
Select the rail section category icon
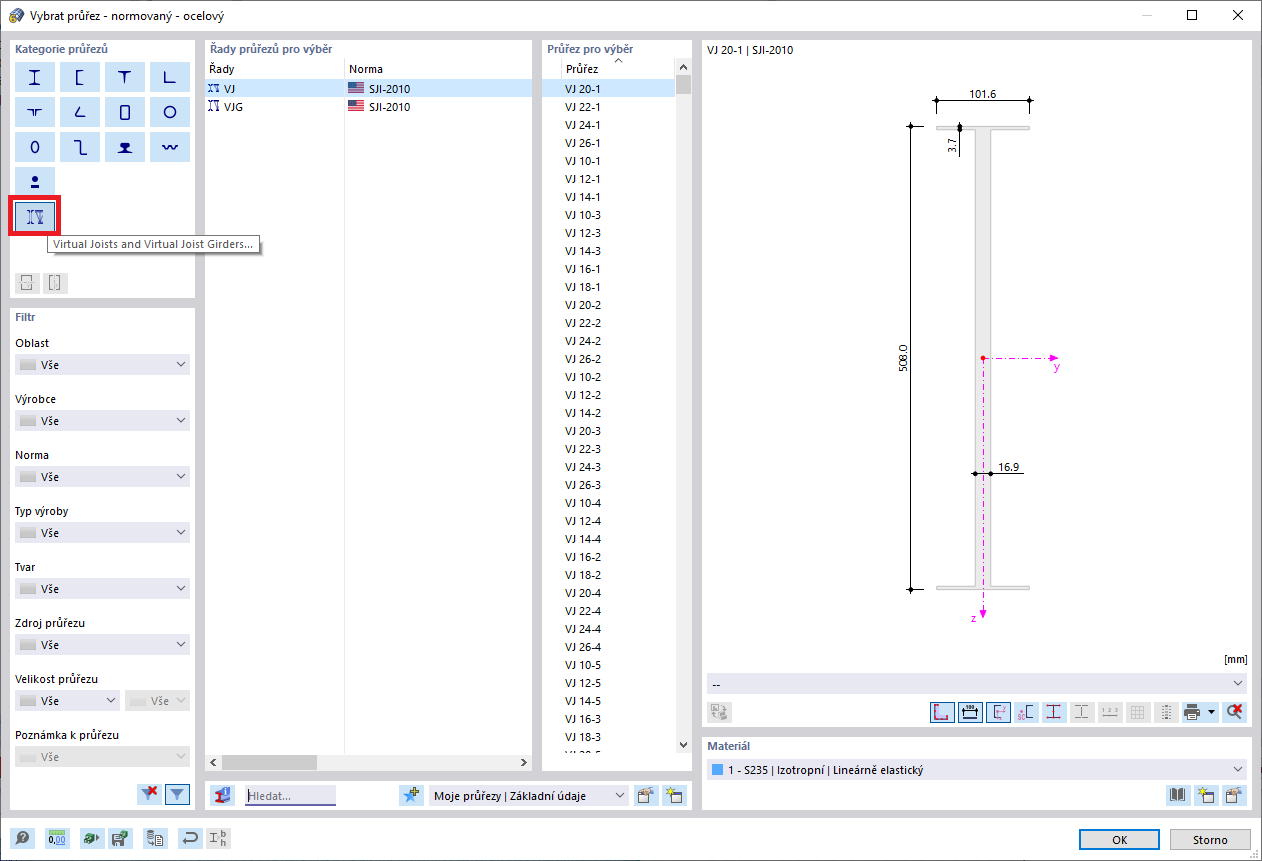(125, 148)
